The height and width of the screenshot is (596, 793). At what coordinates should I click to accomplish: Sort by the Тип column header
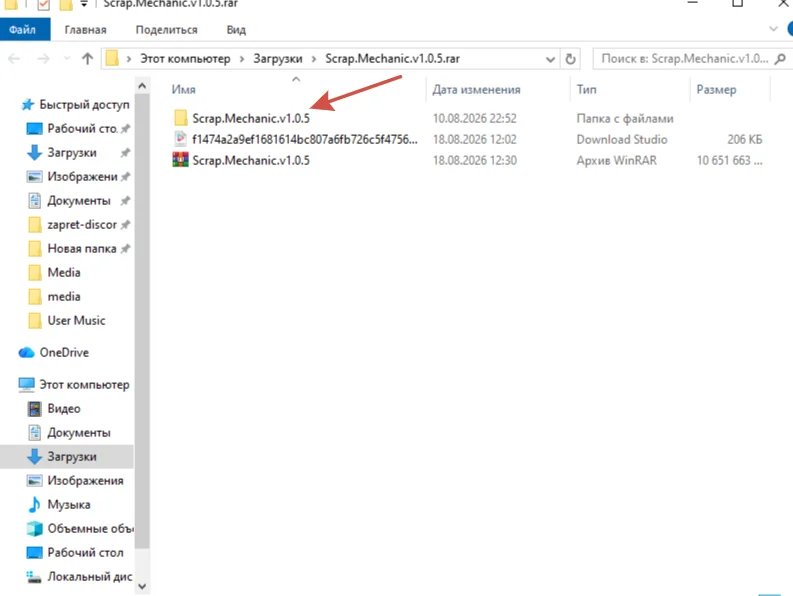point(586,90)
